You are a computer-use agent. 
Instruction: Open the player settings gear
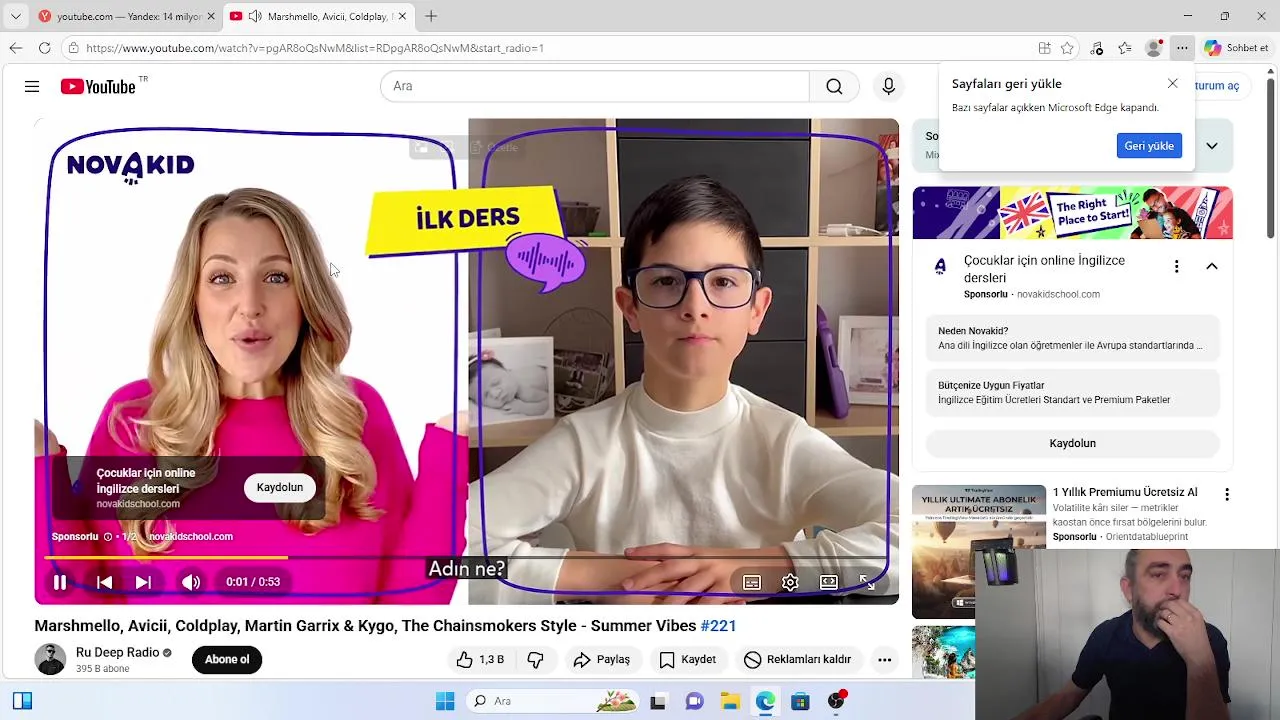click(790, 583)
